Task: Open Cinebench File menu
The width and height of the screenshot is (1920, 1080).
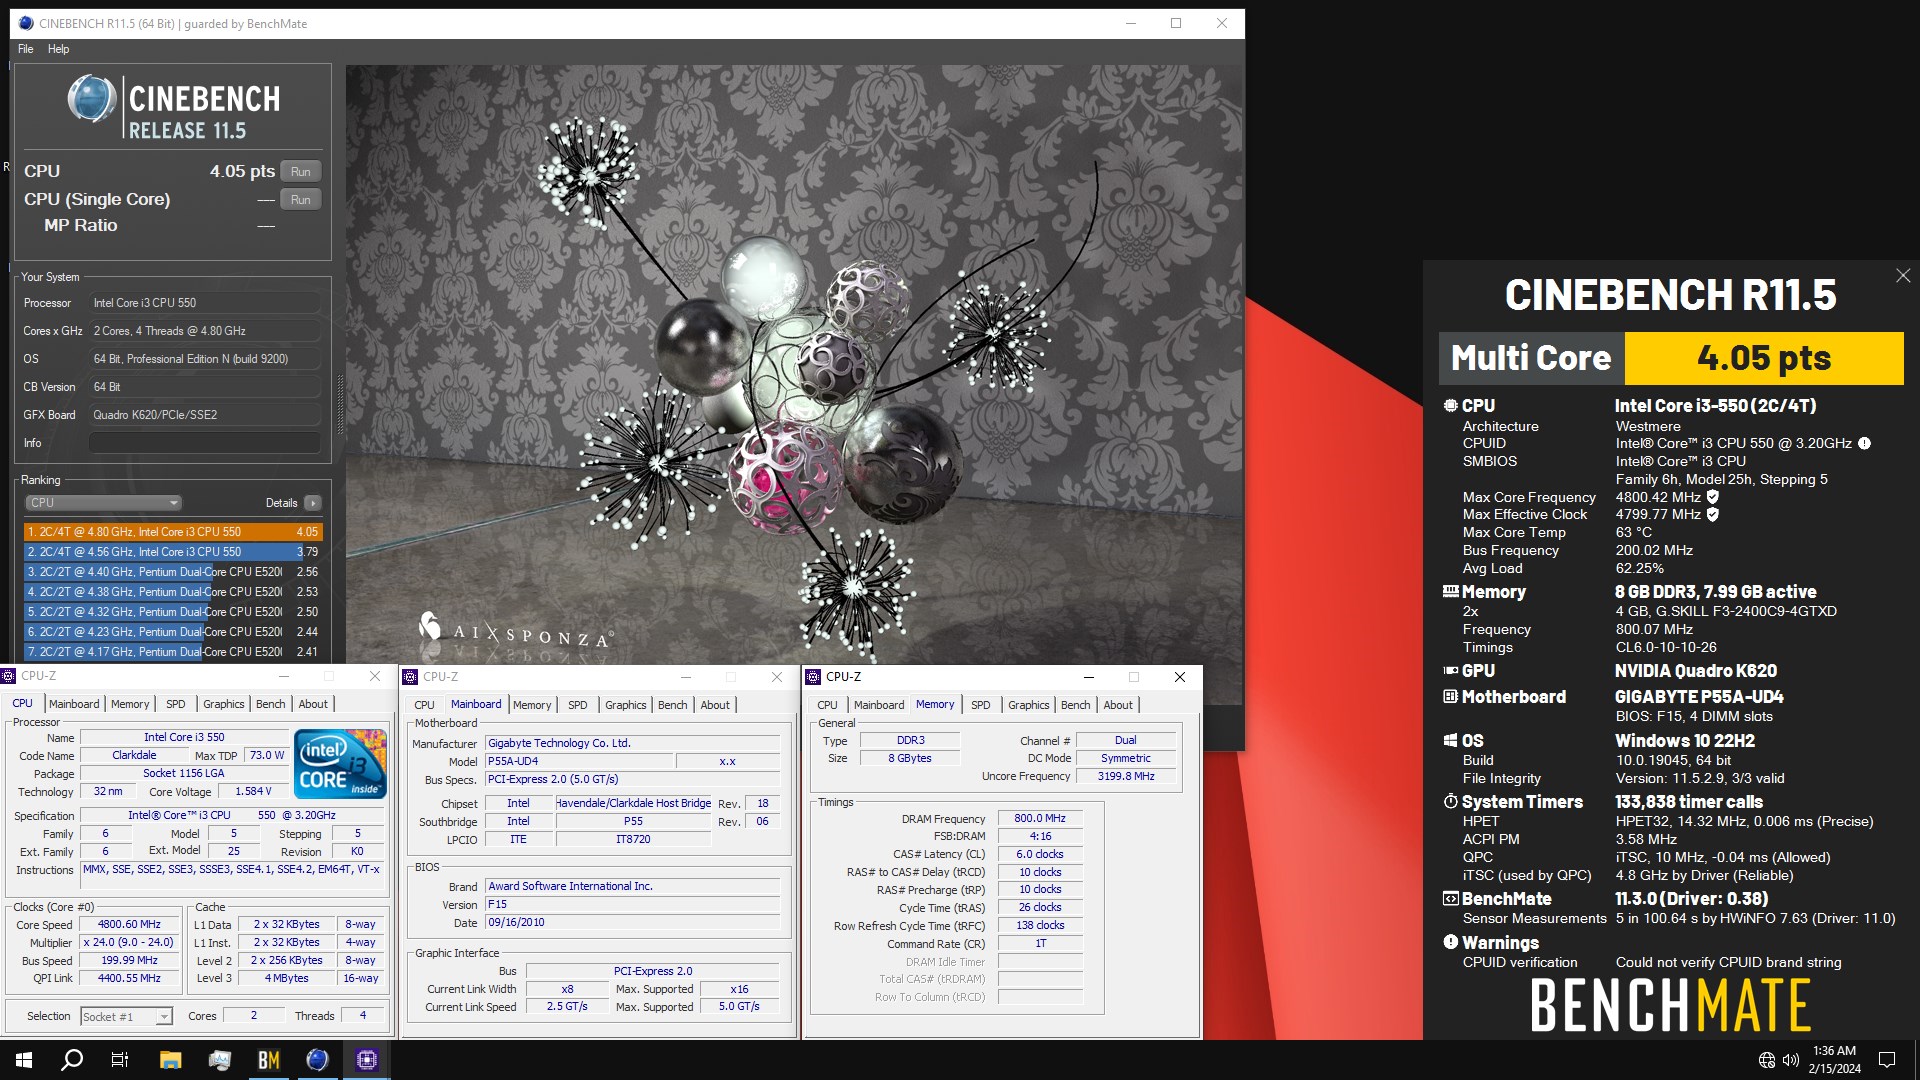Action: (26, 49)
